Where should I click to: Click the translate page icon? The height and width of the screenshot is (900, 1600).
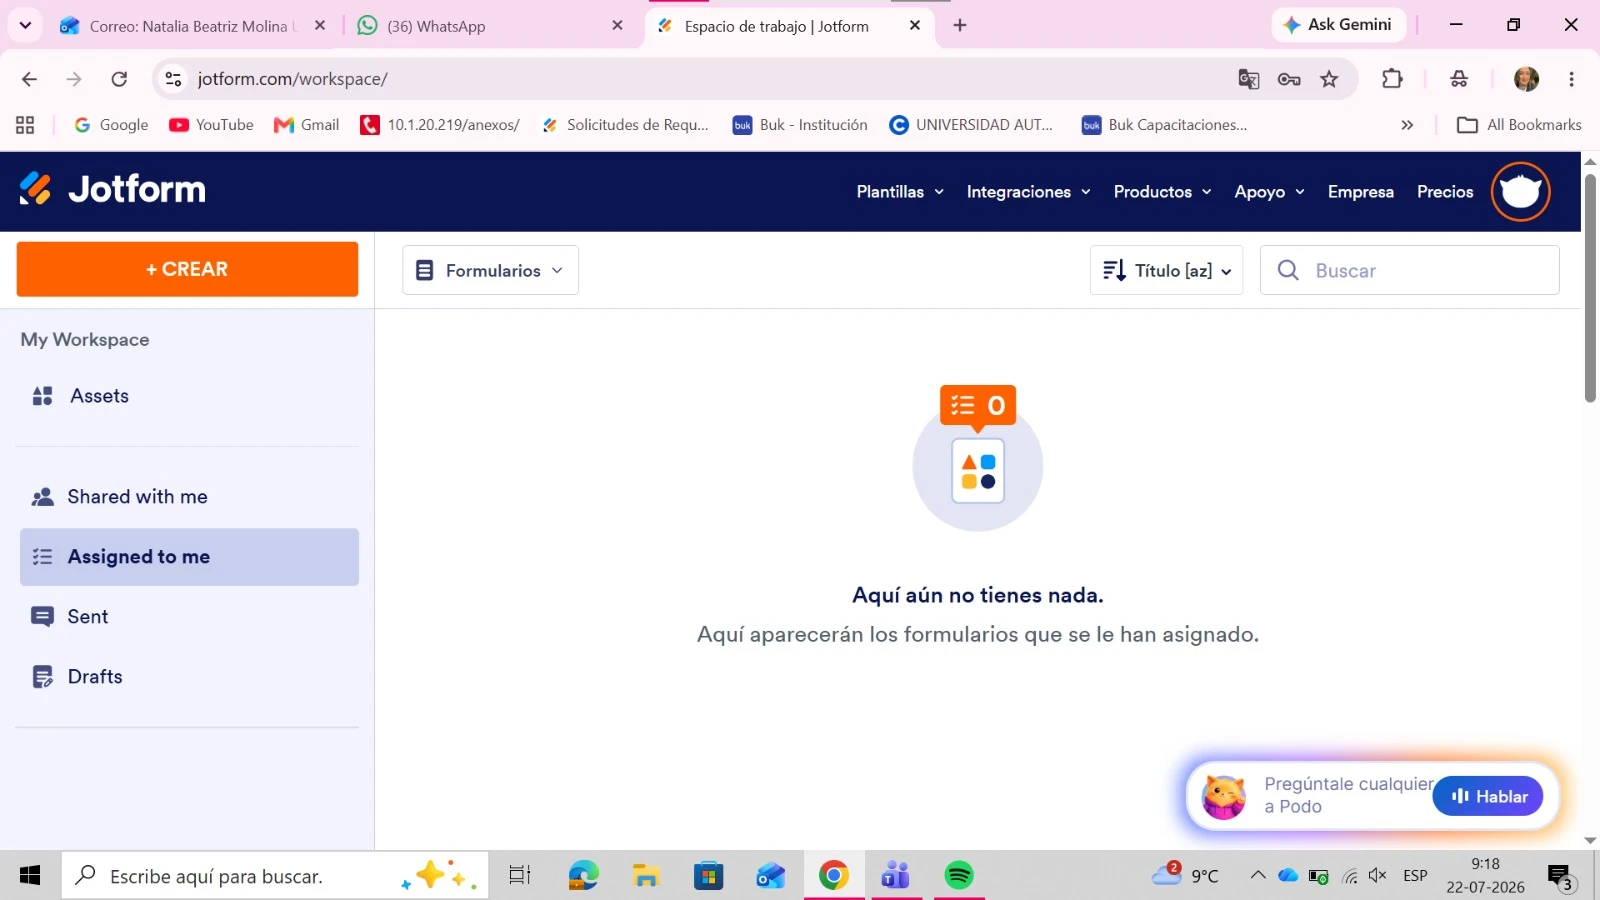click(x=1248, y=79)
